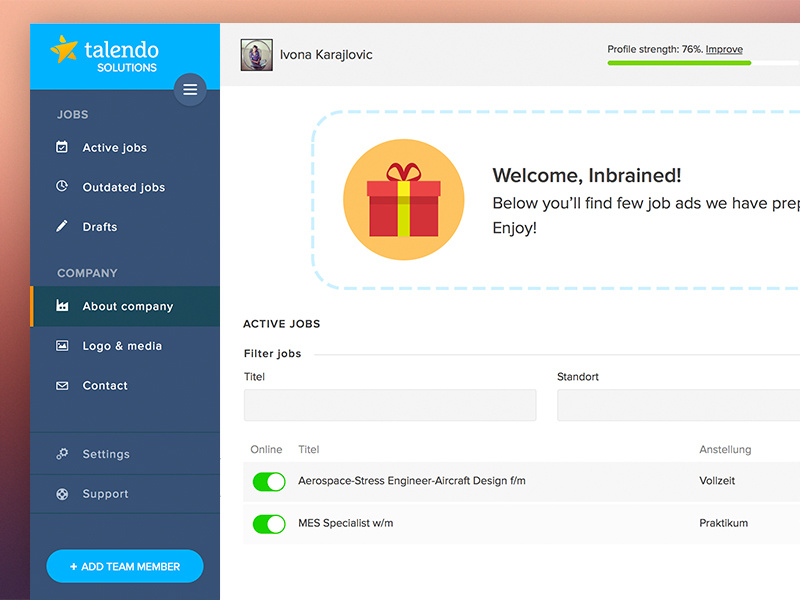Click the Anstellung column header
Image resolution: width=800 pixels, height=600 pixels.
click(725, 449)
